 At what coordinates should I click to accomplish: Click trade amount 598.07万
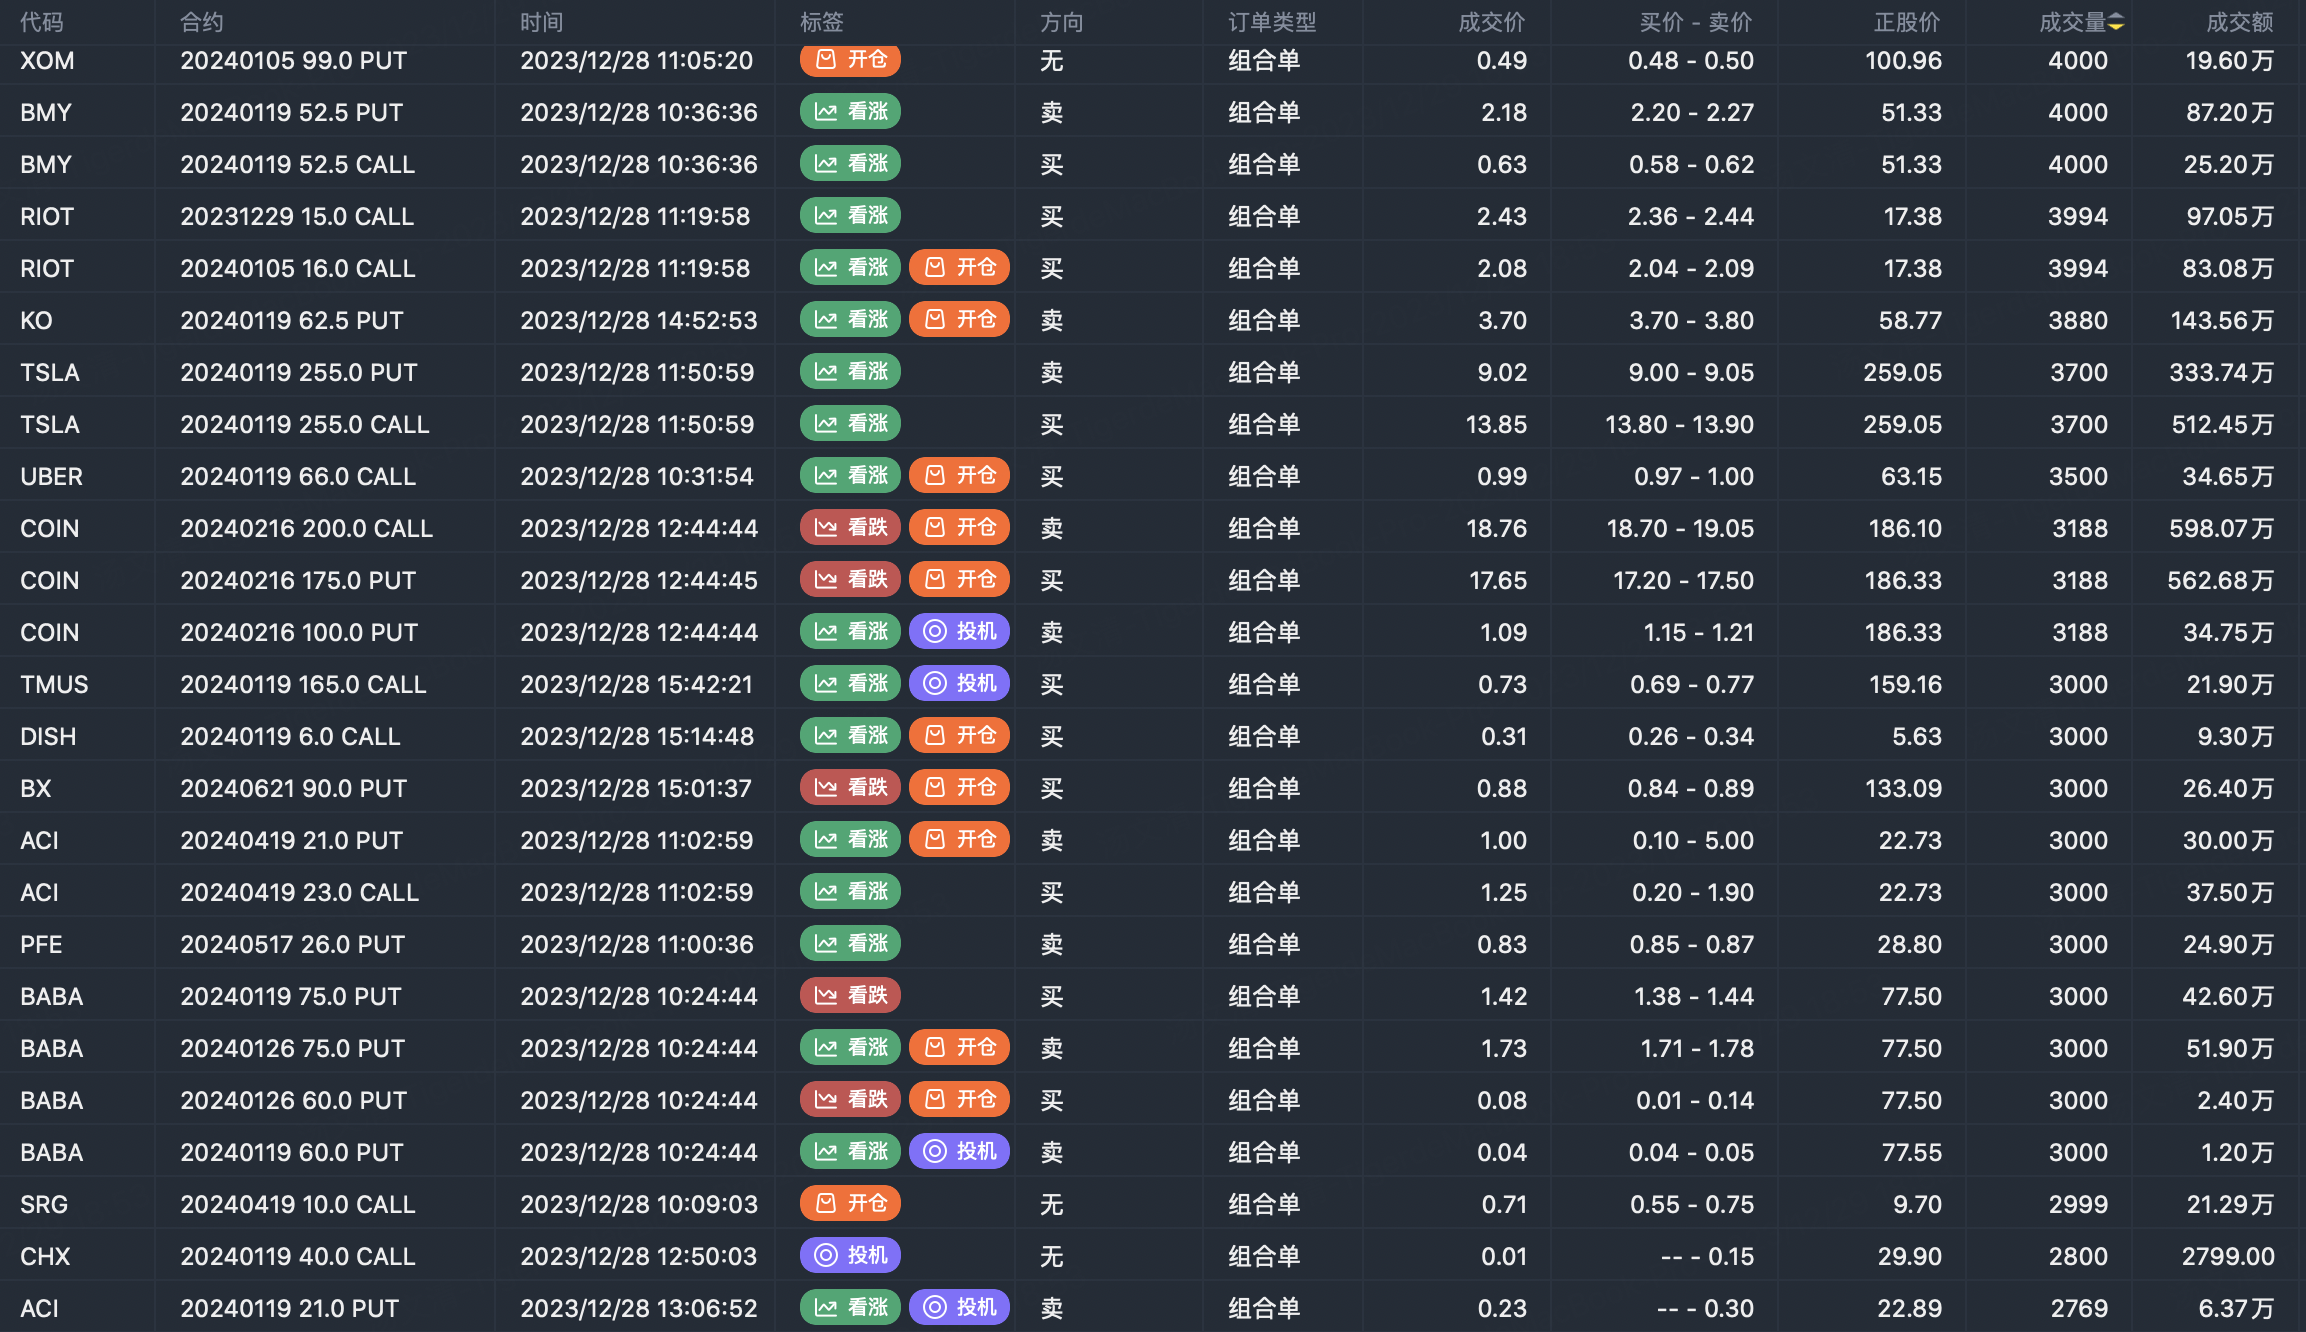pyautogui.click(x=2221, y=528)
